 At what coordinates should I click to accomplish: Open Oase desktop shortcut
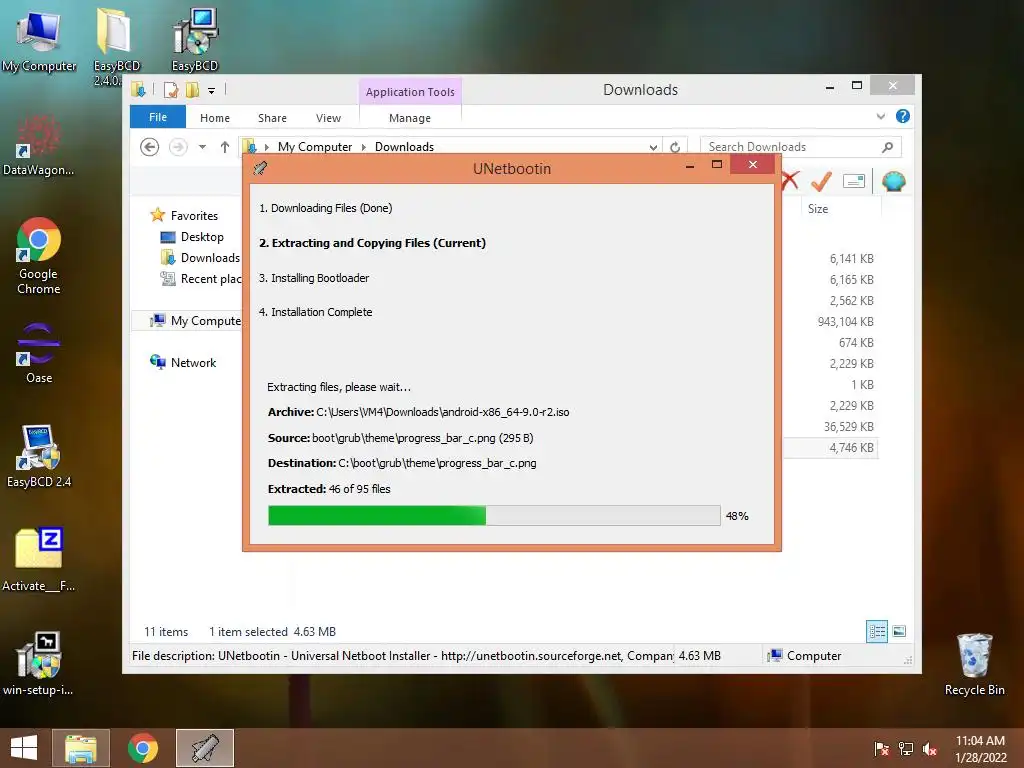tap(39, 353)
